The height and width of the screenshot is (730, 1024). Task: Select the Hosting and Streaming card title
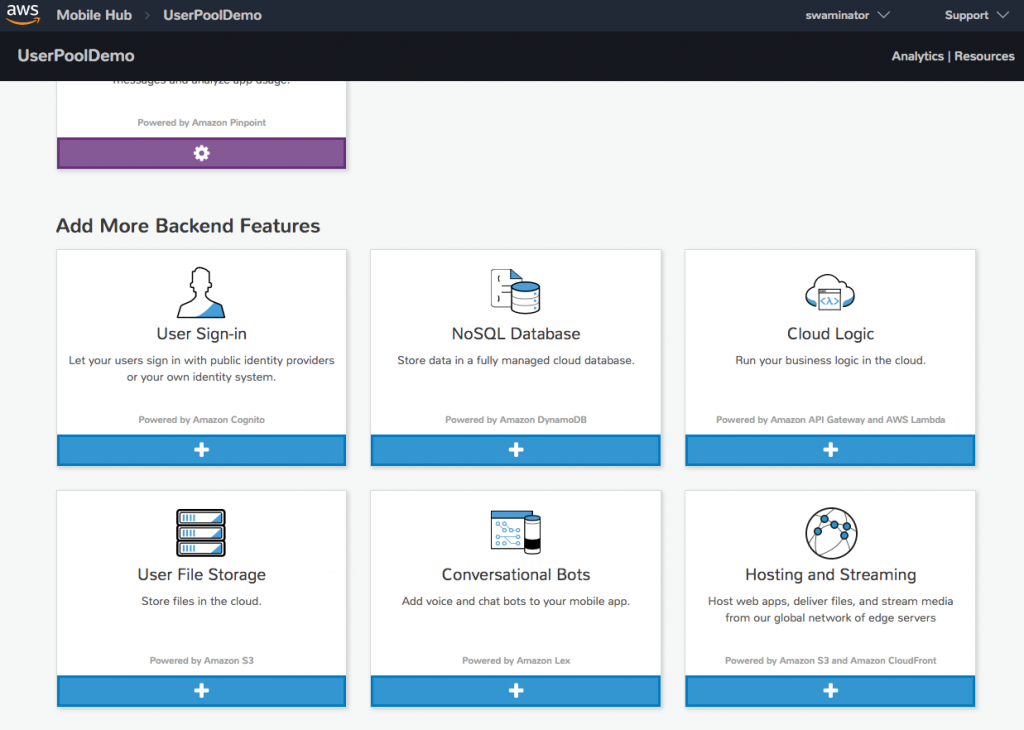point(831,575)
